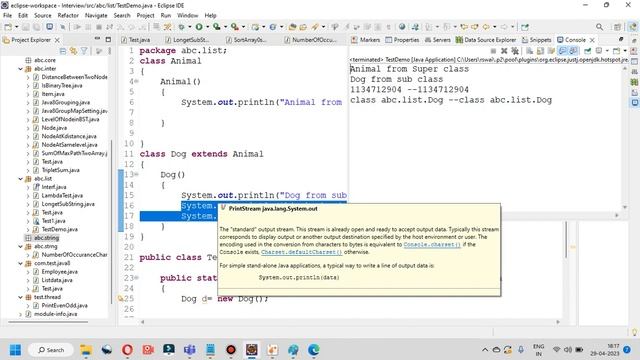Open Opera browser from taskbar
The image size is (640, 360).
pos(127,350)
